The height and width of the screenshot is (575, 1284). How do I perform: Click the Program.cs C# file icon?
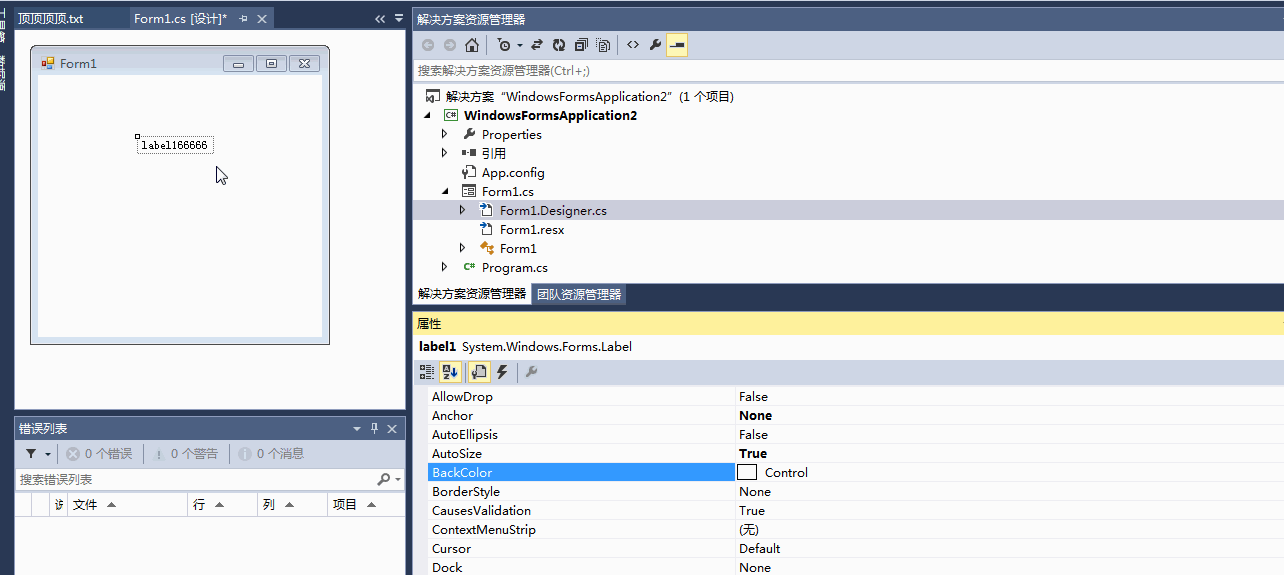(469, 268)
